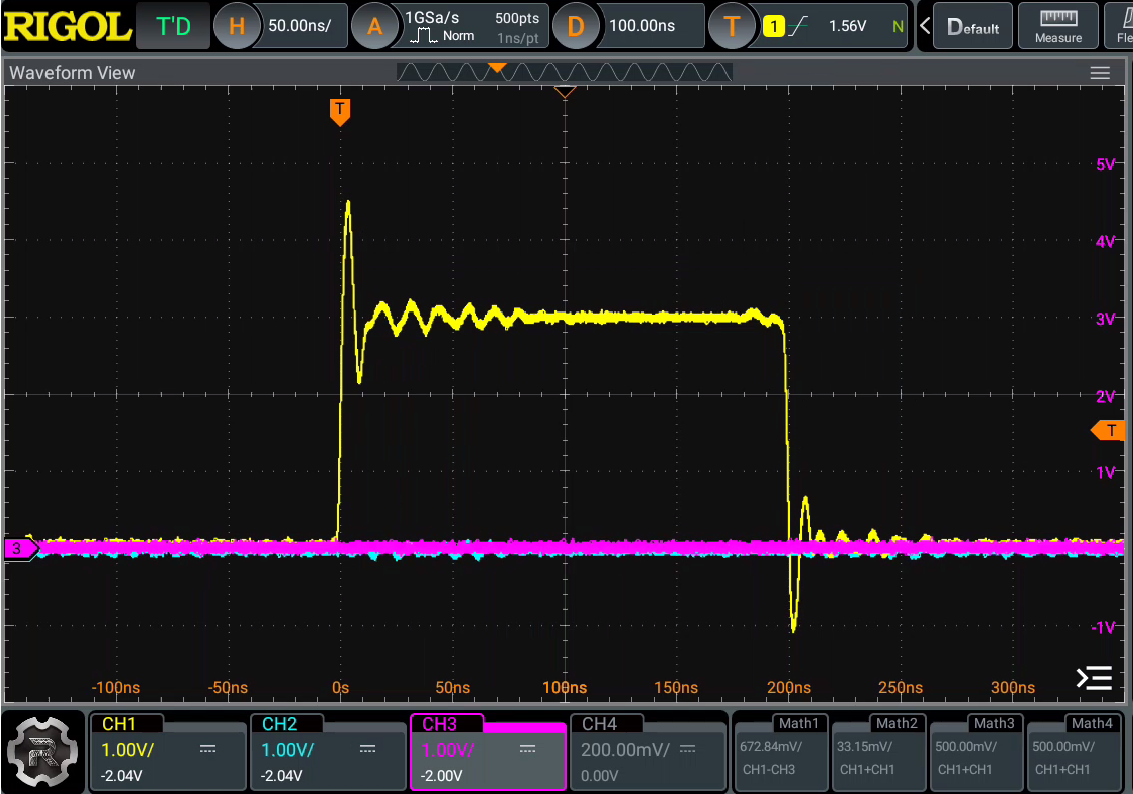The height and width of the screenshot is (794, 1133).
Task: Click CH4 200.00mV/ vertical scale
Action: 625,750
